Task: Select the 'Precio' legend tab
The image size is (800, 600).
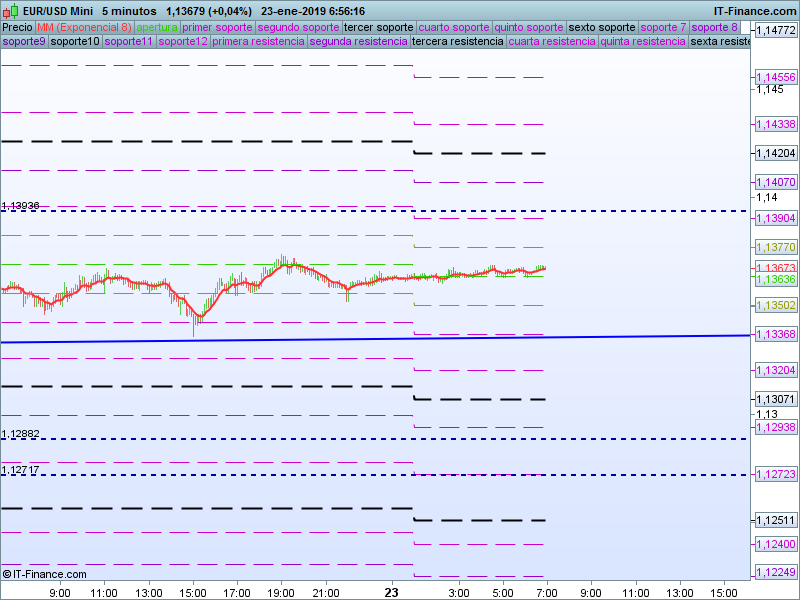Action: click(x=17, y=27)
